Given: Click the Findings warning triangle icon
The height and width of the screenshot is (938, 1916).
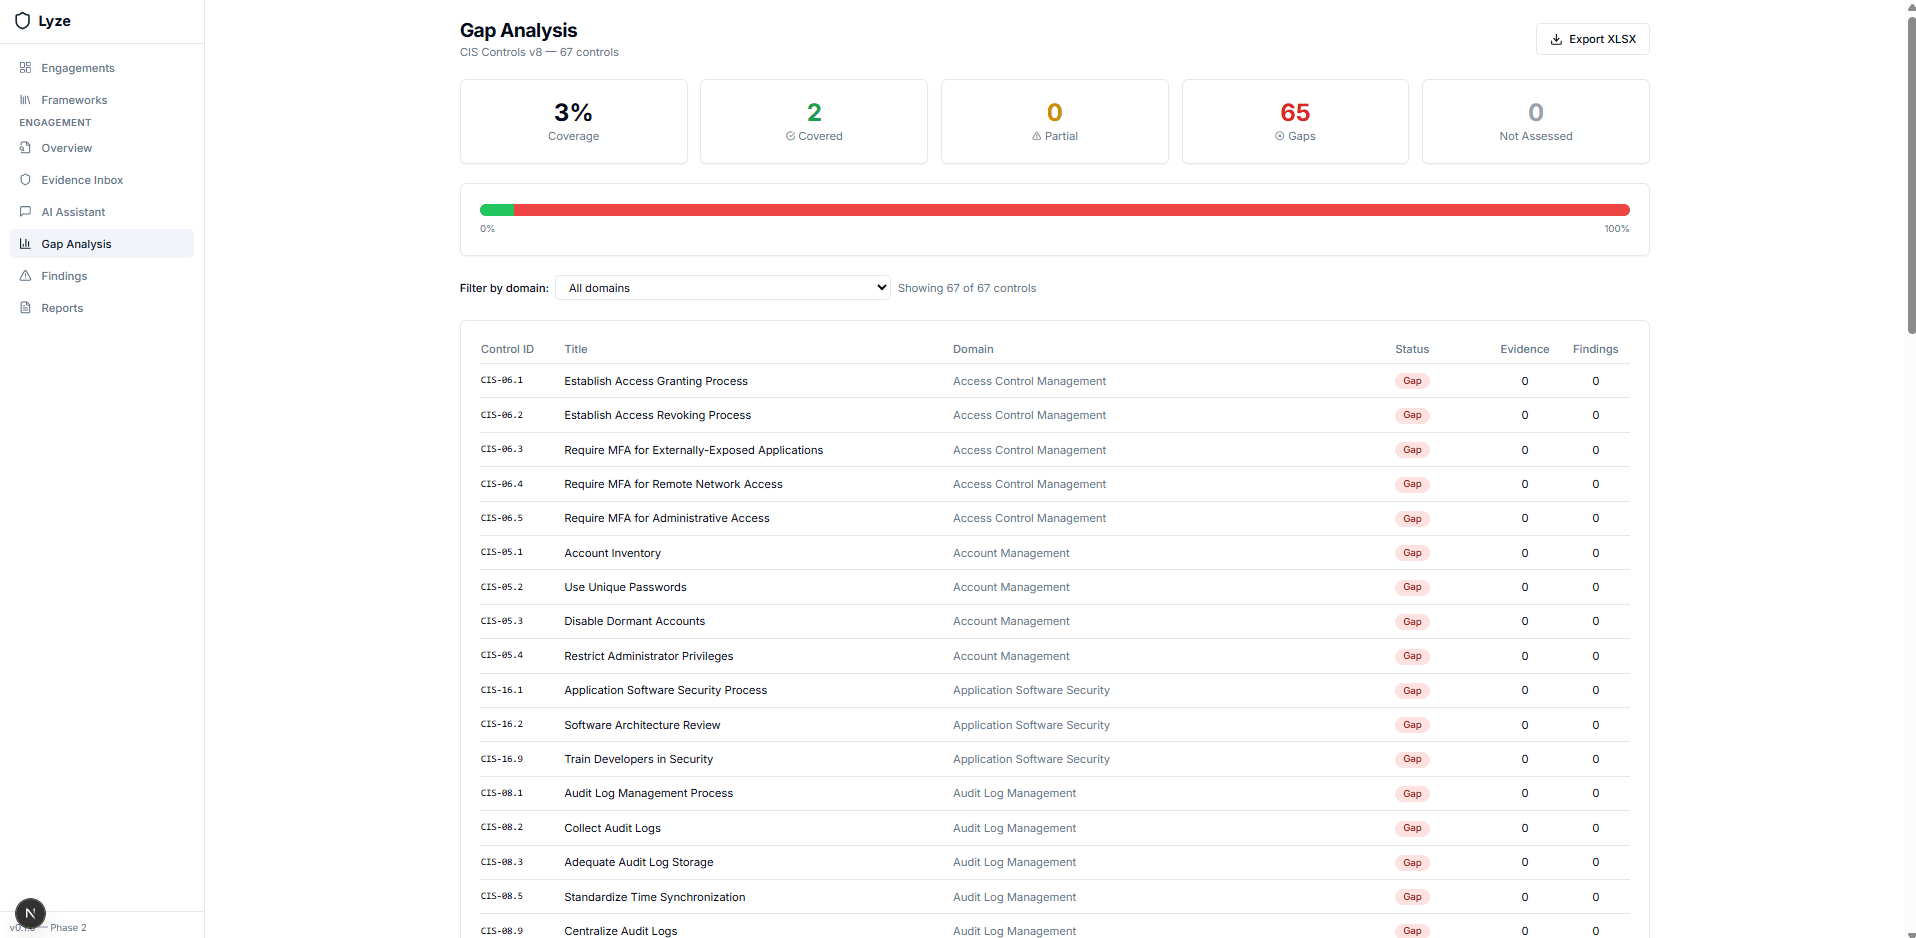Looking at the screenshot, I should 25,276.
